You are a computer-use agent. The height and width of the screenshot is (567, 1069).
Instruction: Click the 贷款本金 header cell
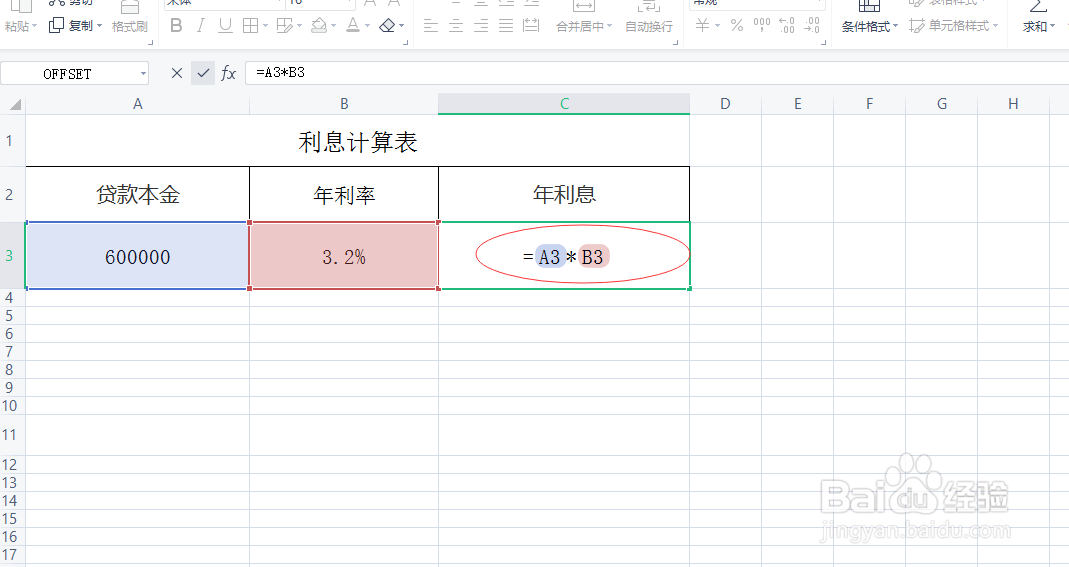(x=138, y=194)
